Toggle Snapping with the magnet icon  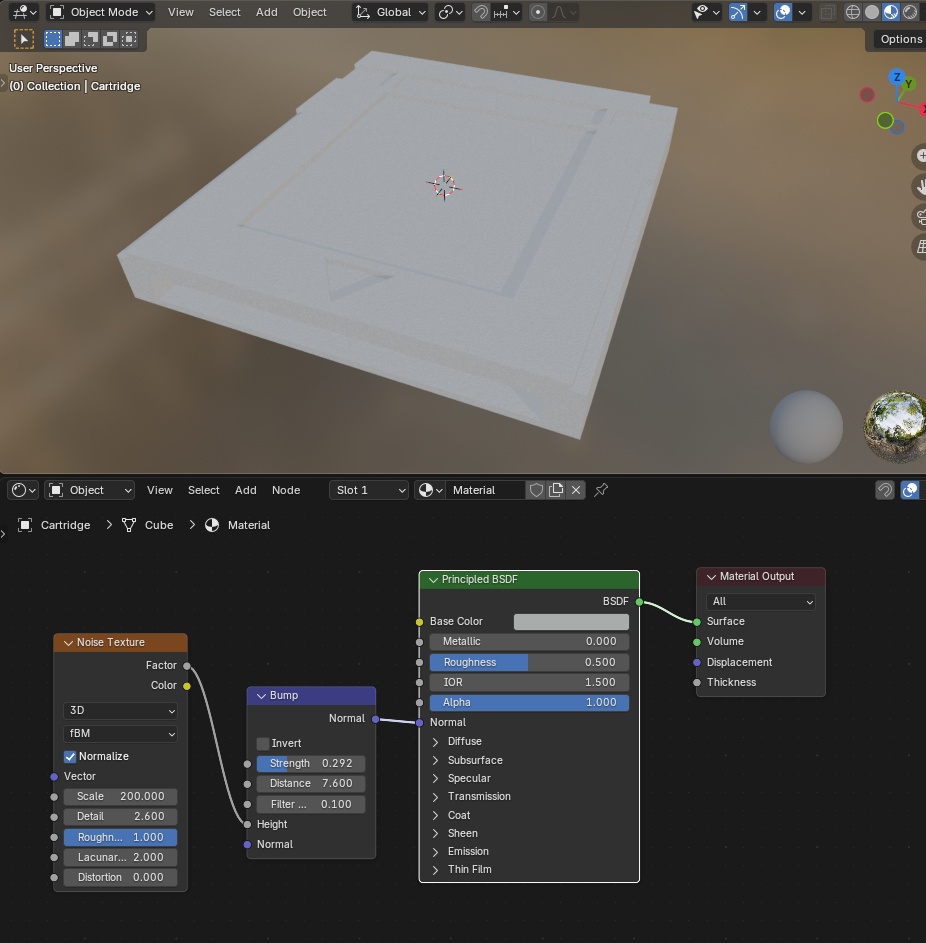click(481, 12)
